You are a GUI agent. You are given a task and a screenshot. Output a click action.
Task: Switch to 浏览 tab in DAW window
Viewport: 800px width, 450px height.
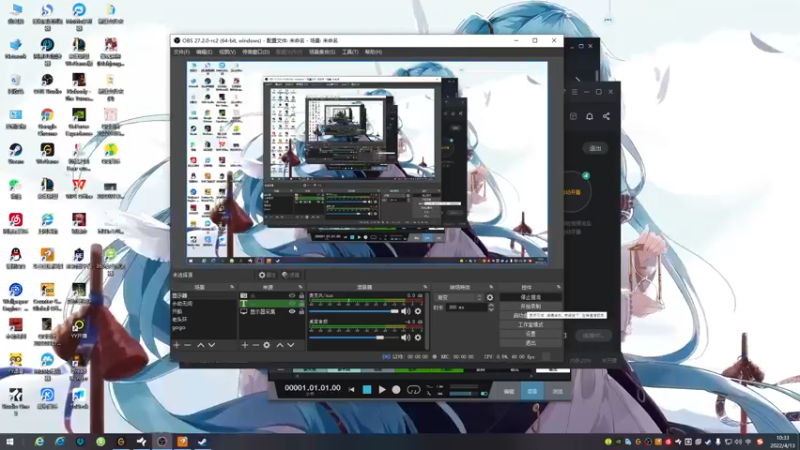click(x=557, y=391)
